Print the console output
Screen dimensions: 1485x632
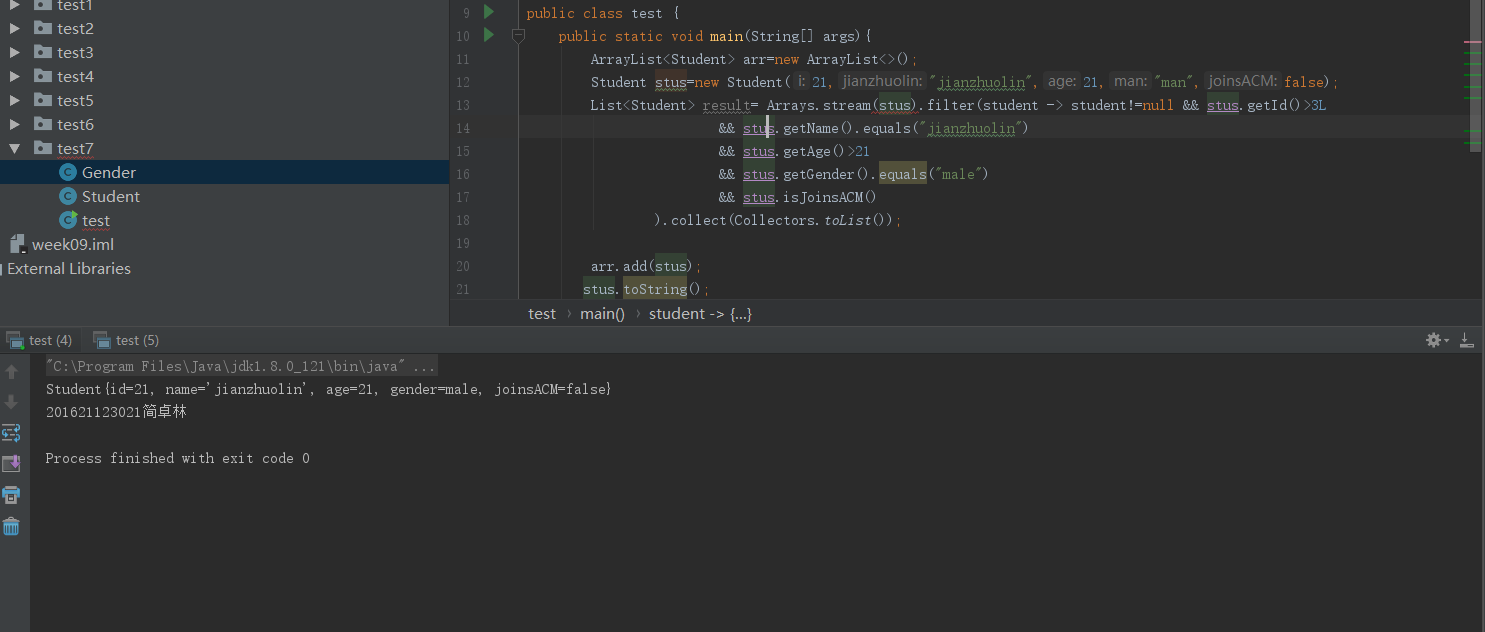11,495
